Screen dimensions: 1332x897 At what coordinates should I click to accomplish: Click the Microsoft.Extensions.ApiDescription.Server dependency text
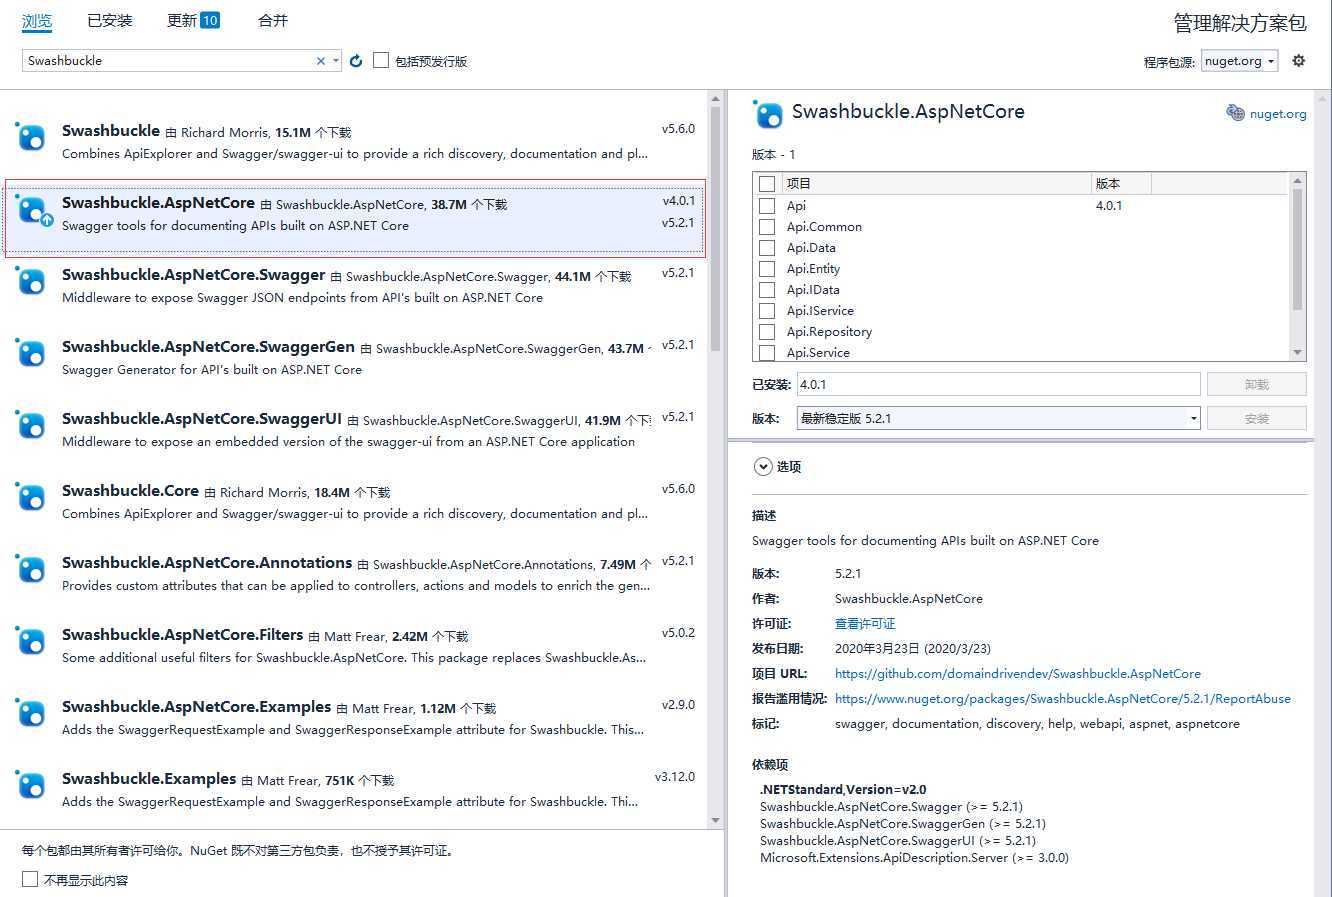pyautogui.click(x=914, y=857)
